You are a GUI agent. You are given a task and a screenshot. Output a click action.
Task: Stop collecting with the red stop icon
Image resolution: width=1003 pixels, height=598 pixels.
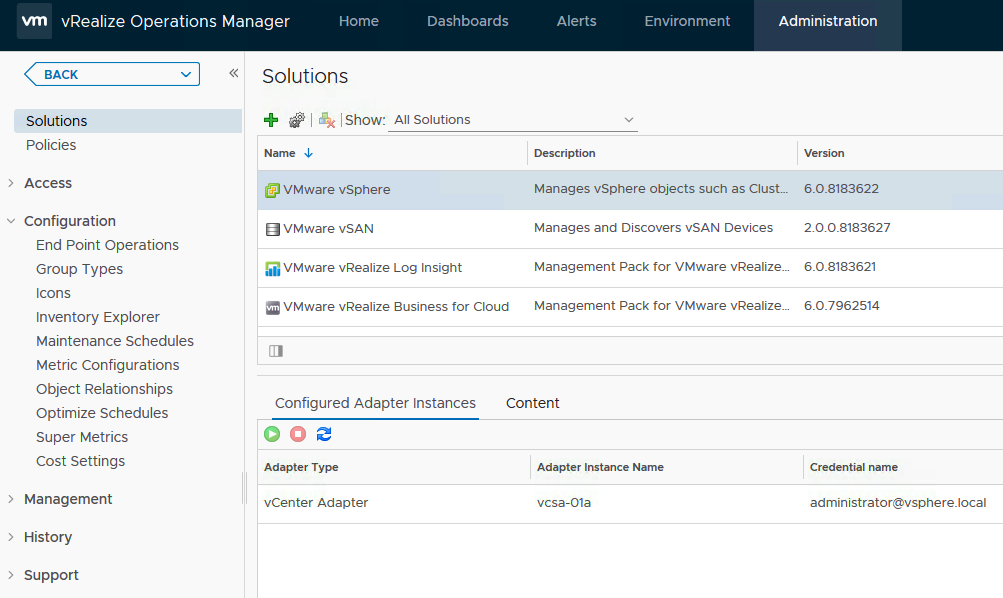click(x=296, y=434)
